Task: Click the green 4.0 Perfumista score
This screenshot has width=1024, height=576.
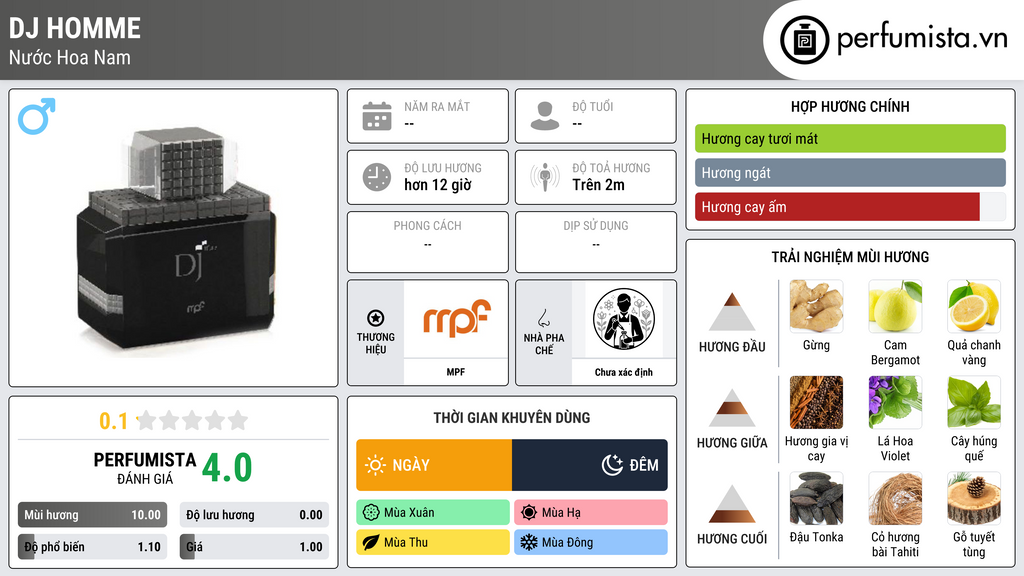Action: coord(227,467)
